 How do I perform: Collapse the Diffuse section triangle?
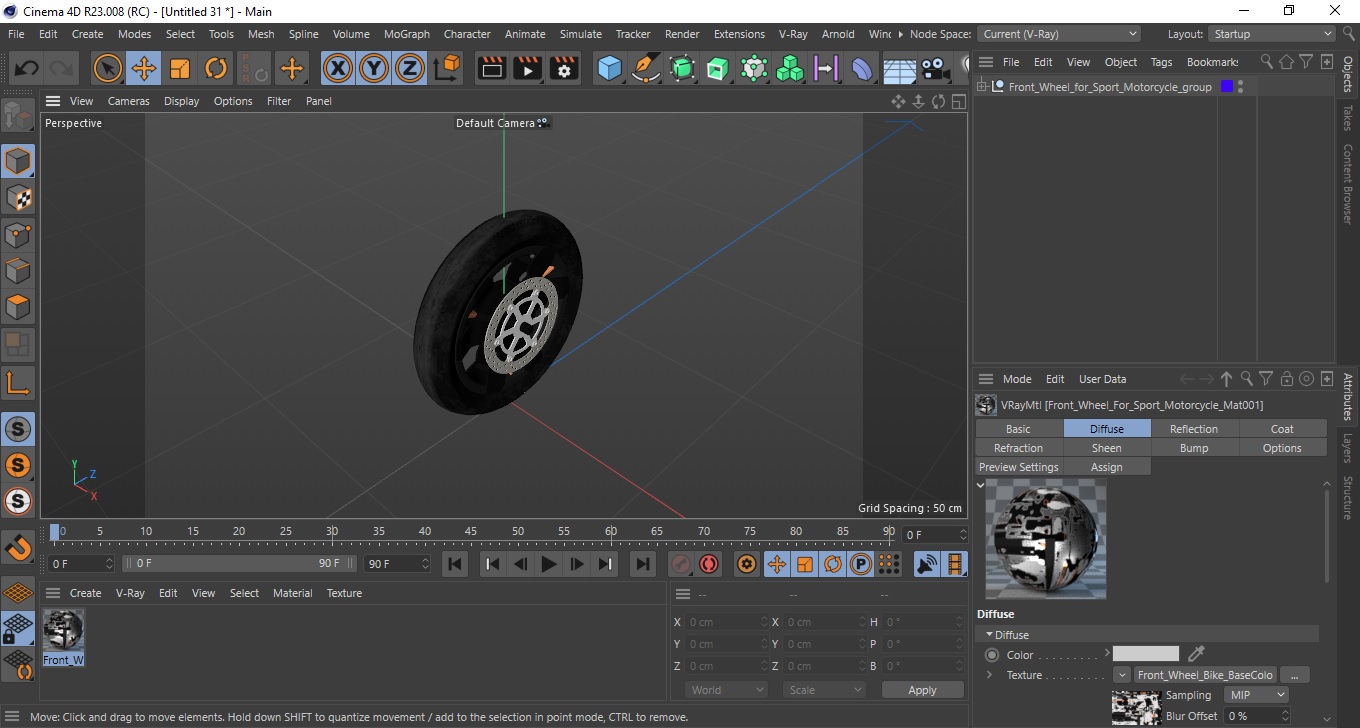(989, 634)
